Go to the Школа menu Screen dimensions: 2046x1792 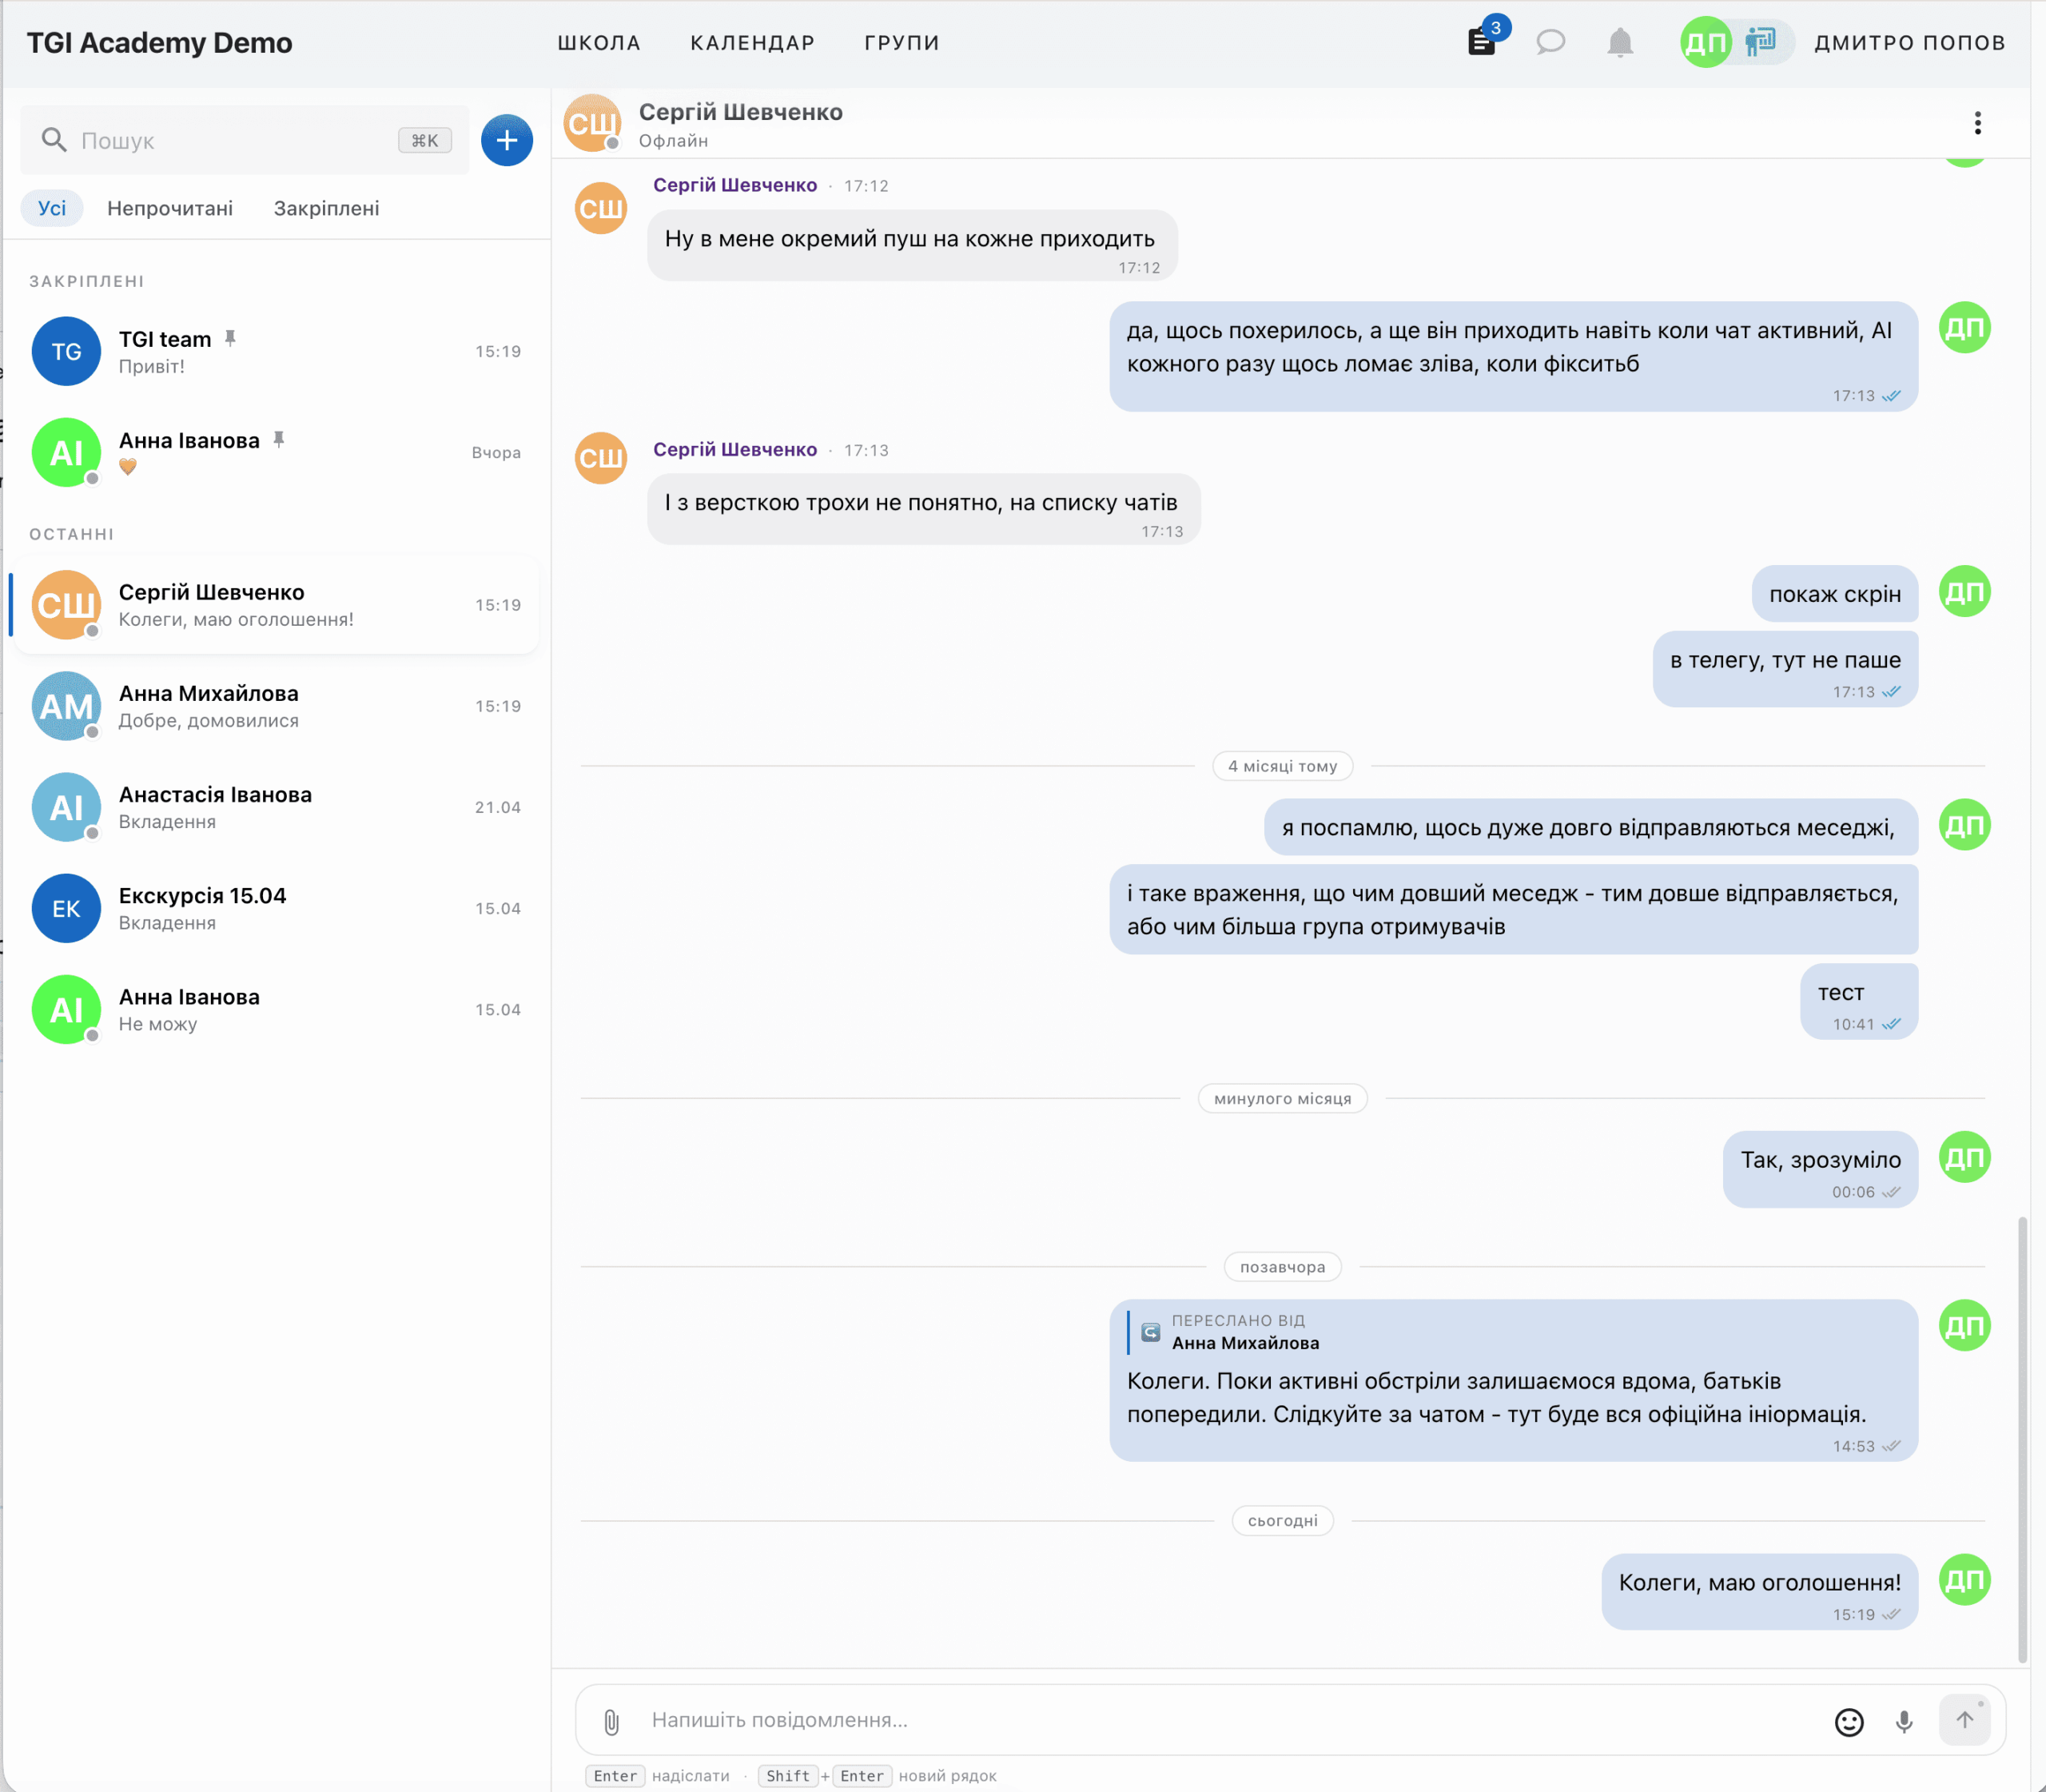(599, 43)
